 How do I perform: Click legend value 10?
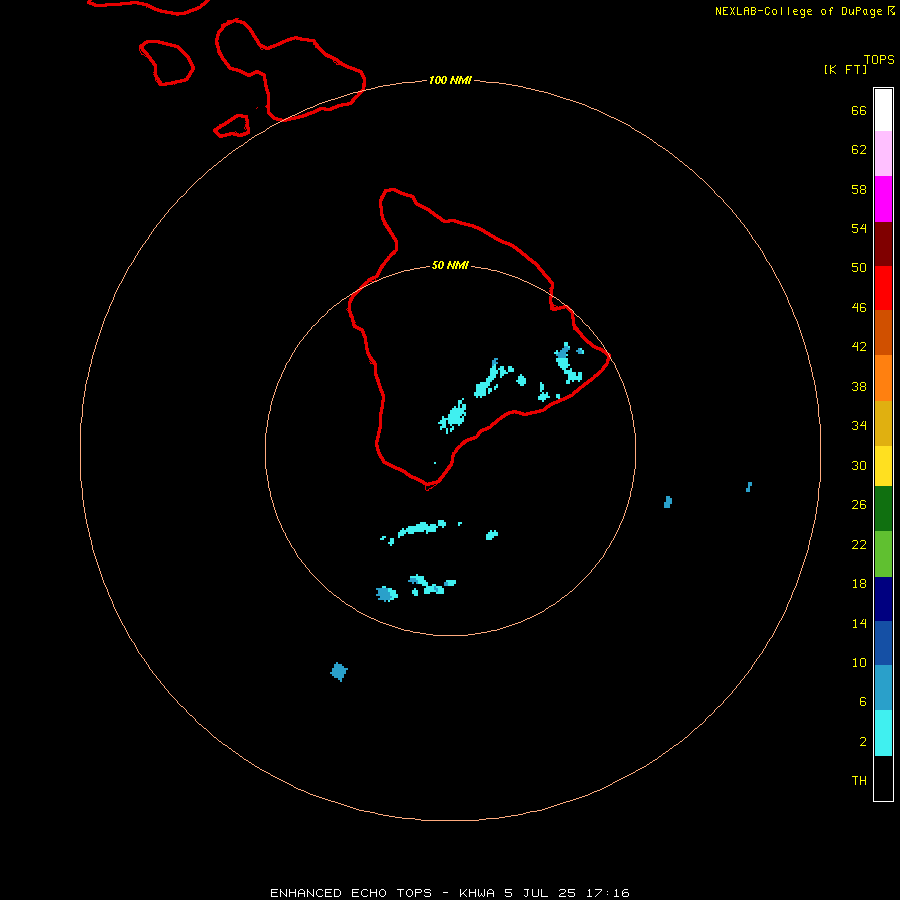(x=859, y=663)
